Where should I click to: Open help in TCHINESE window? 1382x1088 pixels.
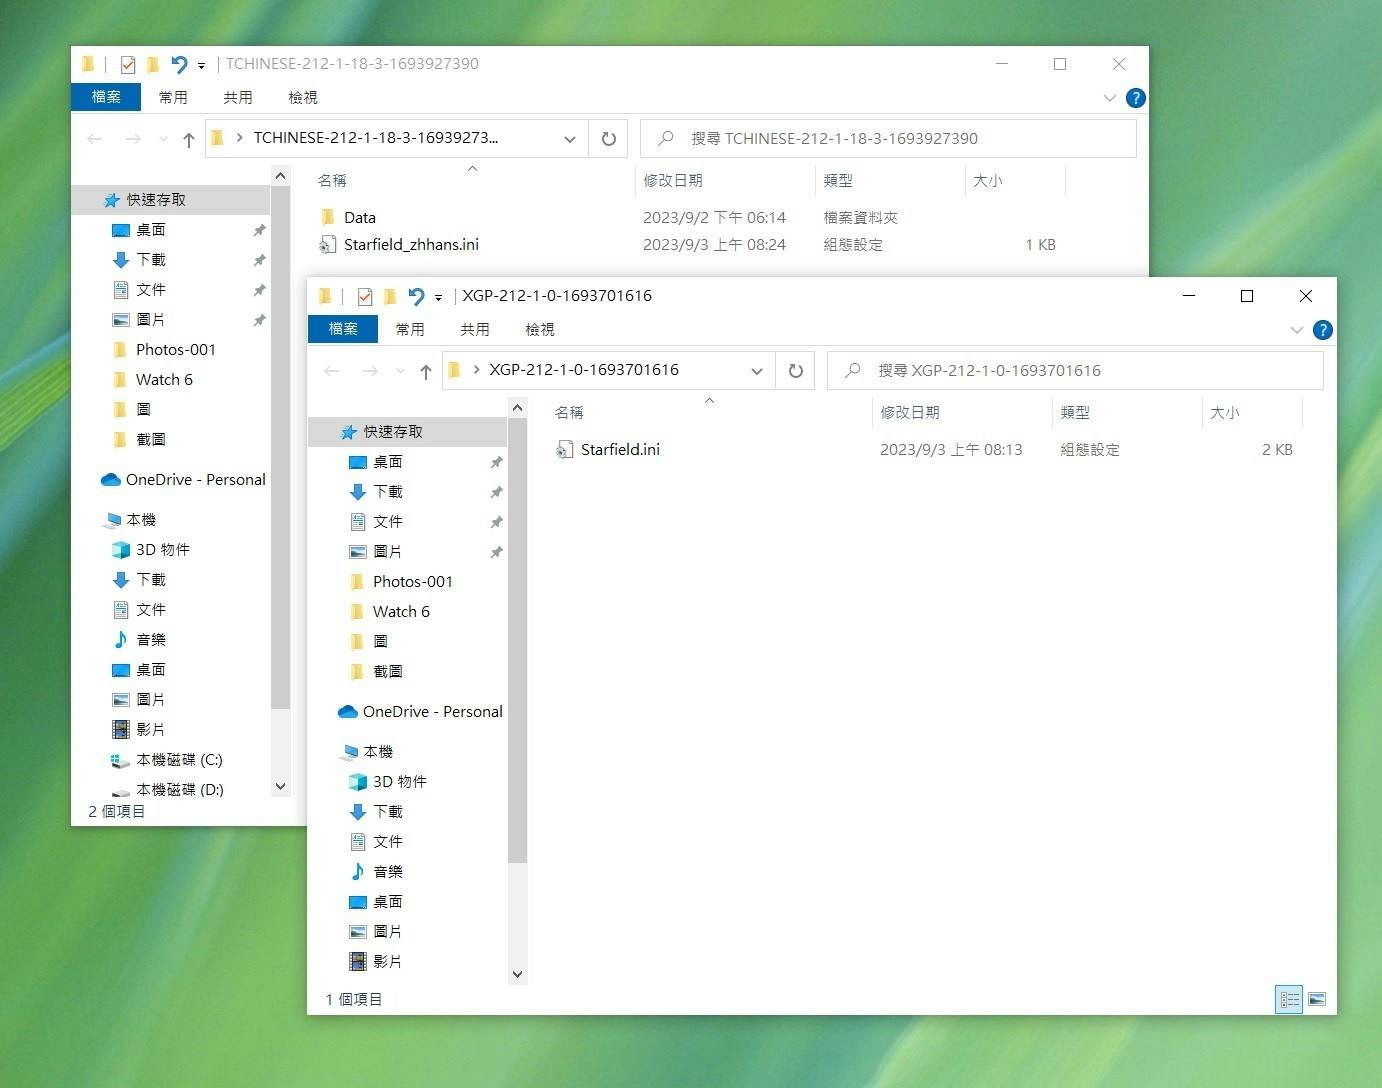pos(1135,98)
